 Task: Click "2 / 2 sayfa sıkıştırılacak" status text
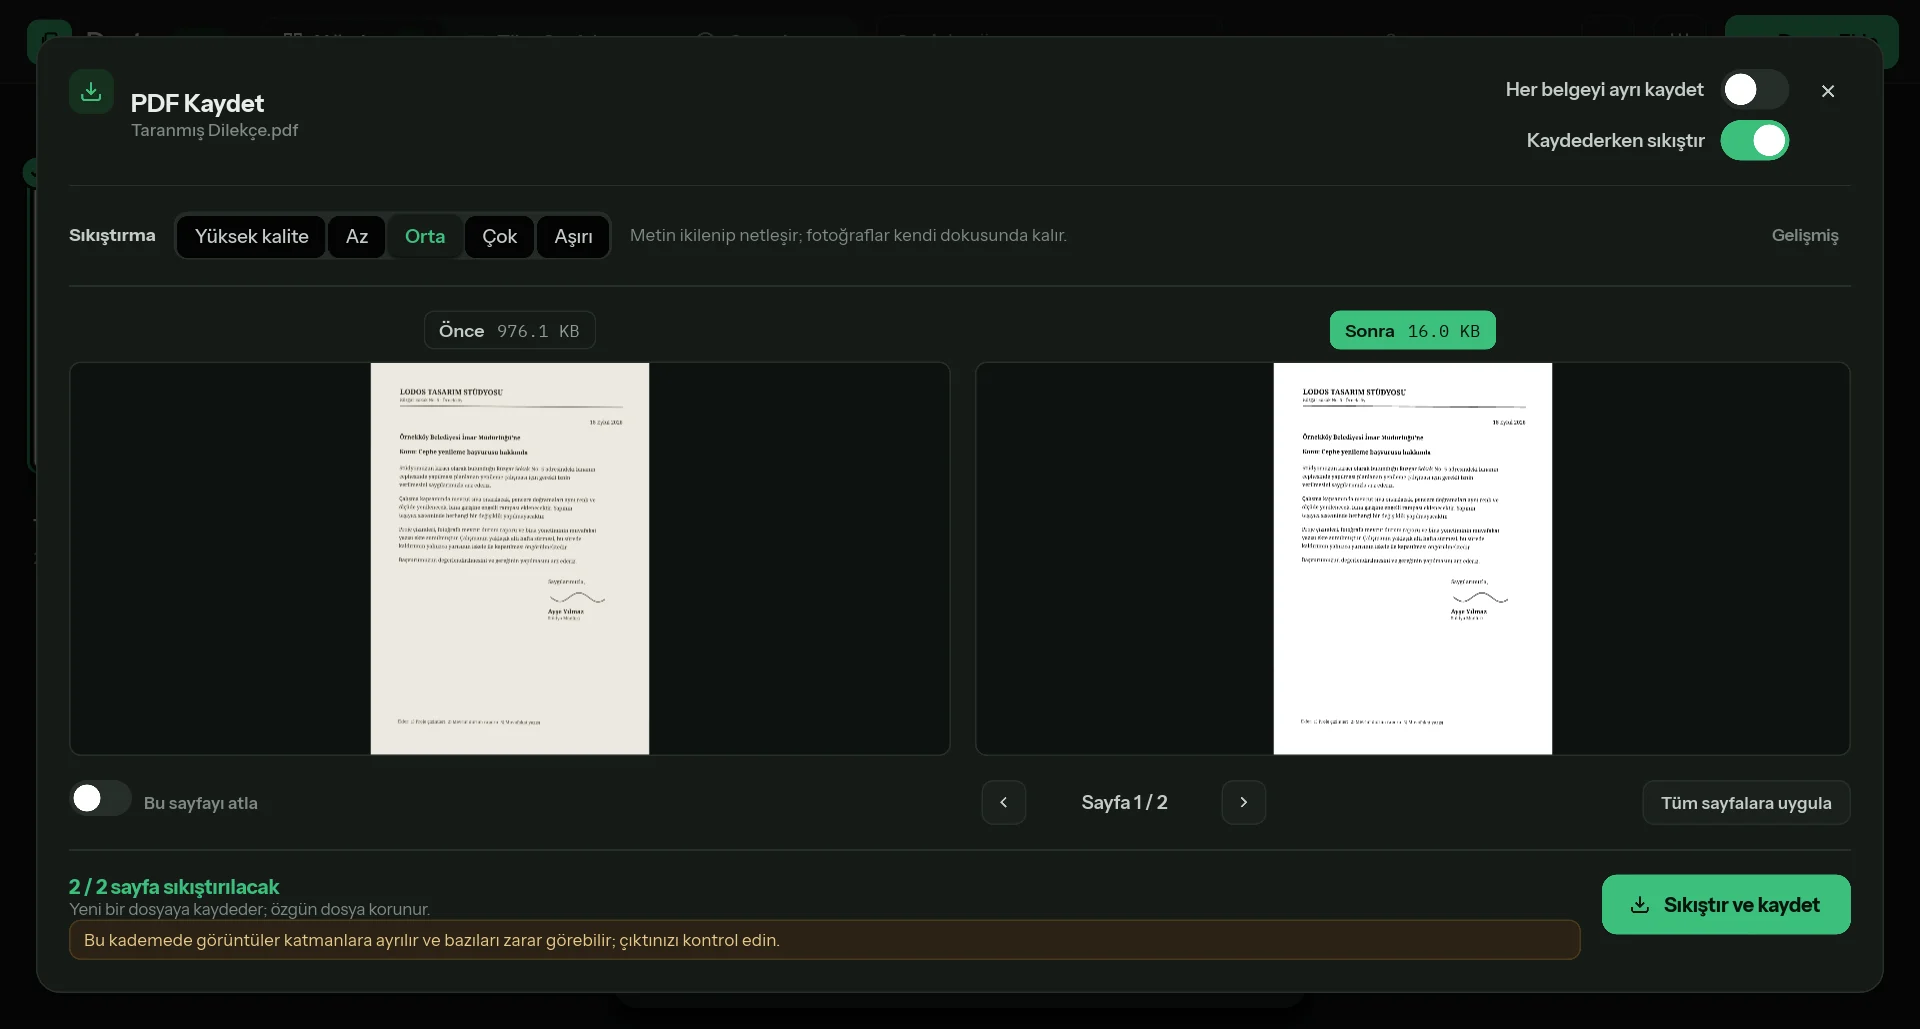[174, 887]
